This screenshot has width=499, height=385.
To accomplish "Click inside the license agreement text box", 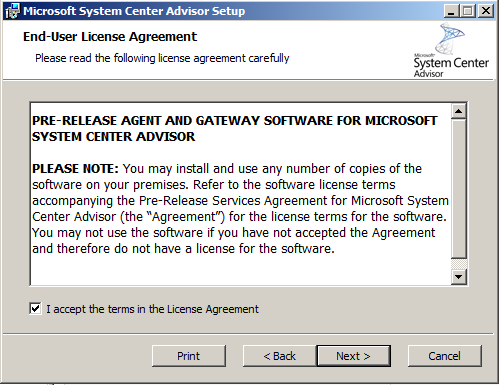I will tap(241, 194).
